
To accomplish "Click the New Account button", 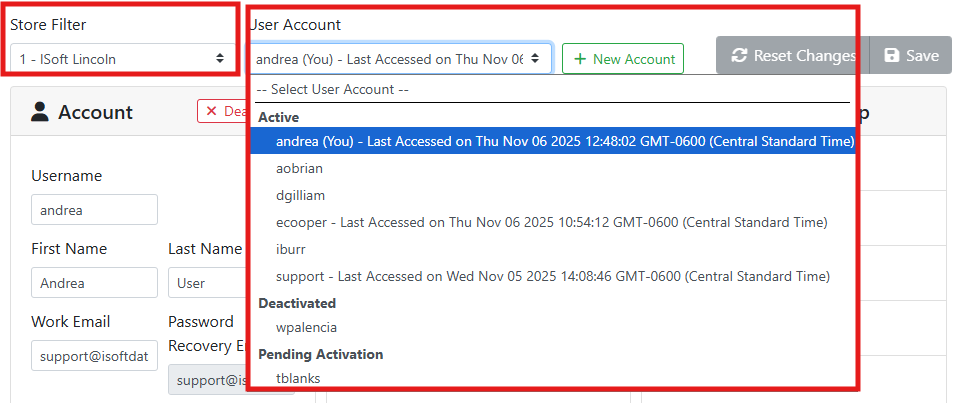I will point(623,59).
